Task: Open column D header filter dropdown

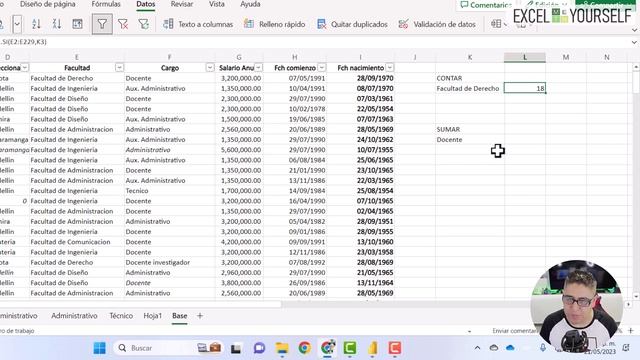Action: [24, 67]
